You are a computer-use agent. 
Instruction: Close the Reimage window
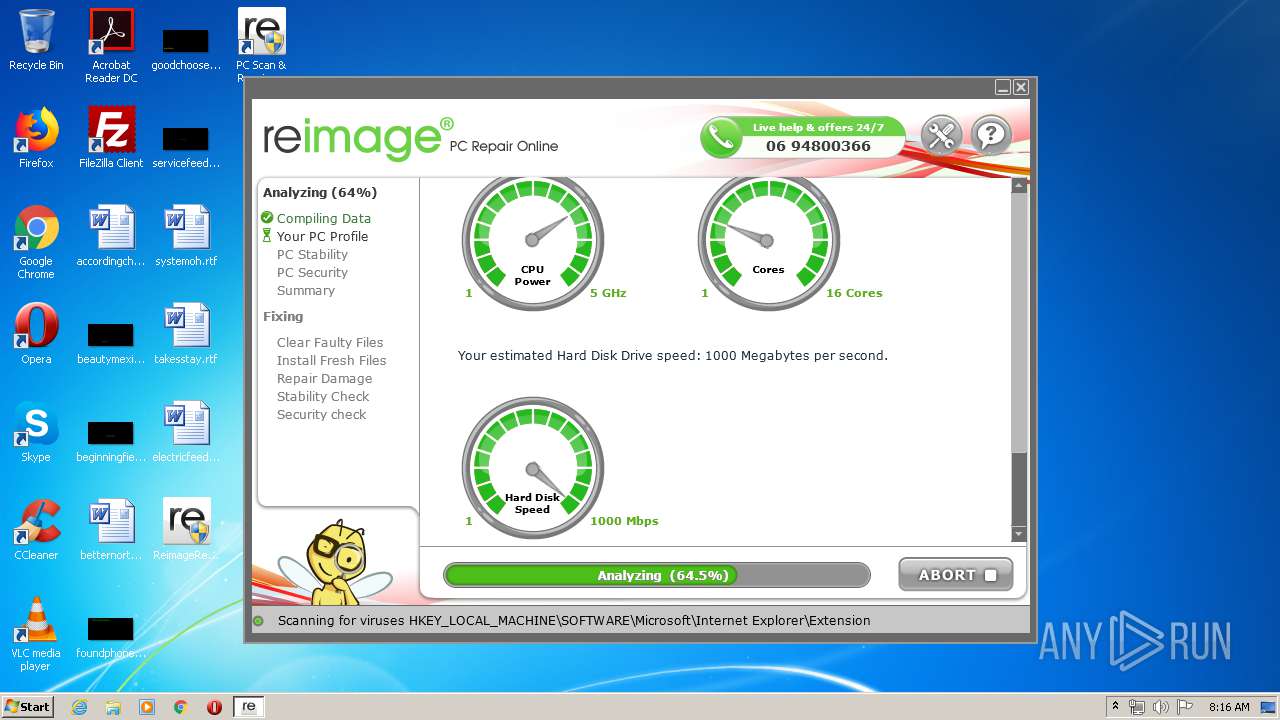pos(1021,88)
